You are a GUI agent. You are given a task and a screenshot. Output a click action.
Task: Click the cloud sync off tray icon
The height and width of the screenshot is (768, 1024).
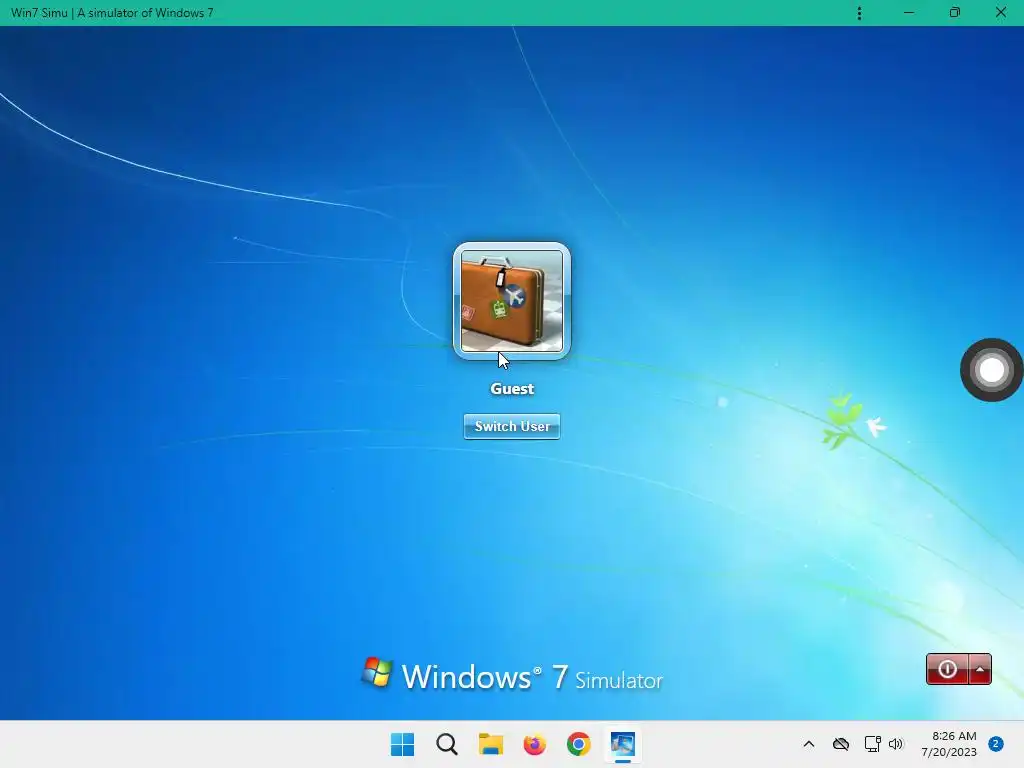(841, 744)
